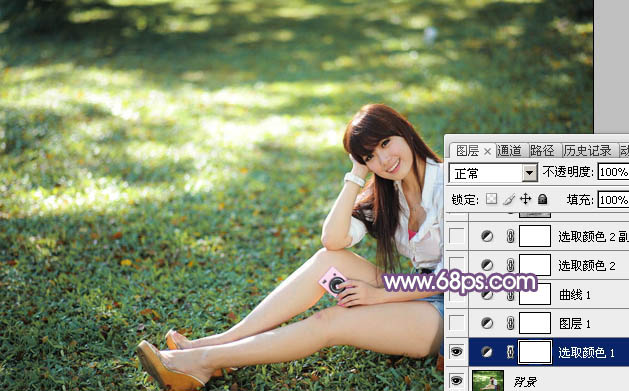Hide the 背景 layer eye
Screen dimensions: 629x391
(457, 380)
